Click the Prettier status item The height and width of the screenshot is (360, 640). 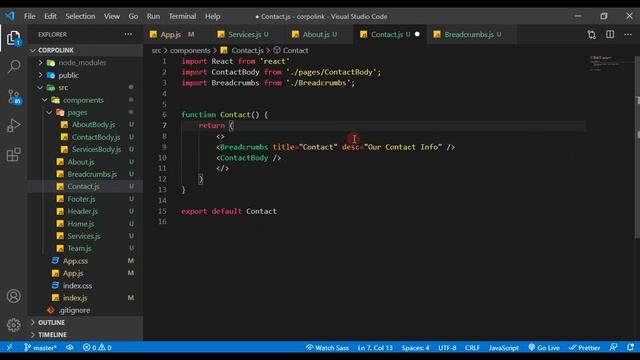tap(584, 348)
